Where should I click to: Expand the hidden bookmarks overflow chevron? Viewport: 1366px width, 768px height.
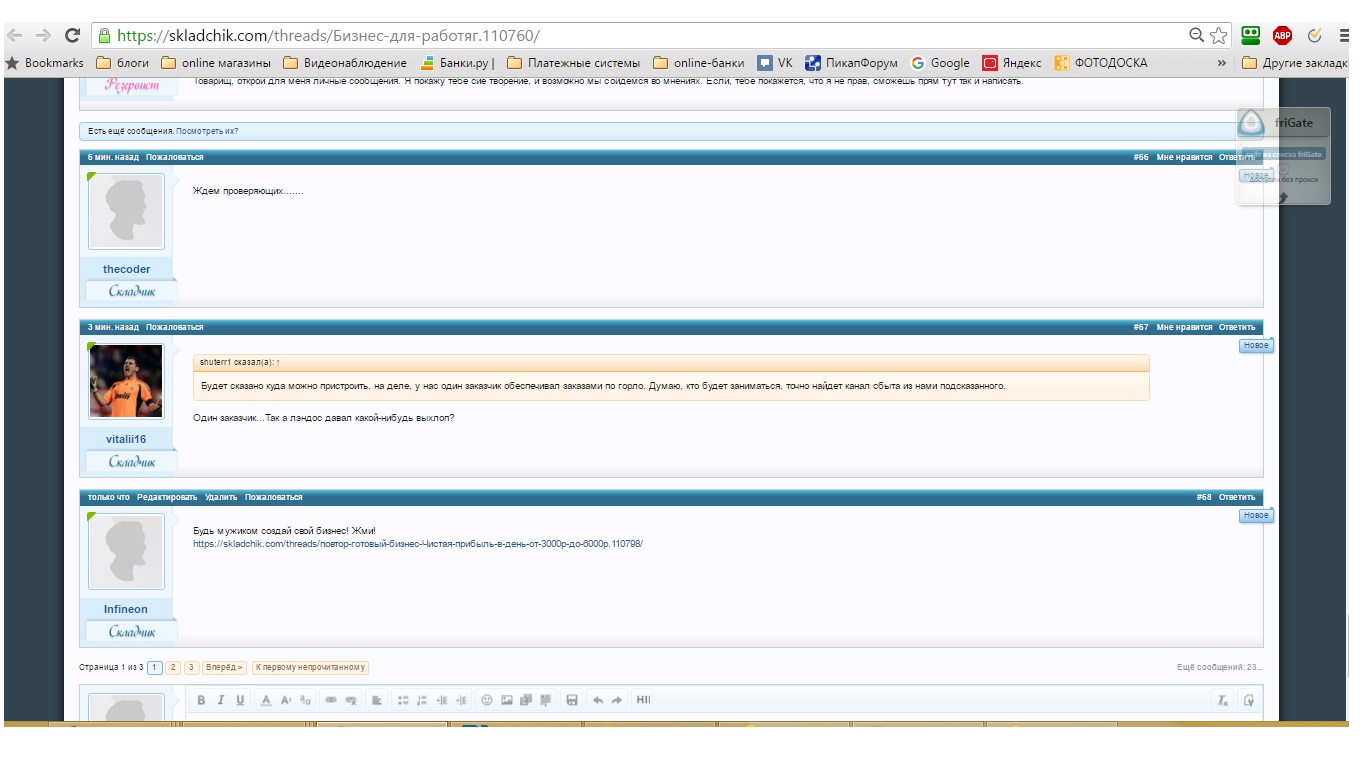point(1221,63)
